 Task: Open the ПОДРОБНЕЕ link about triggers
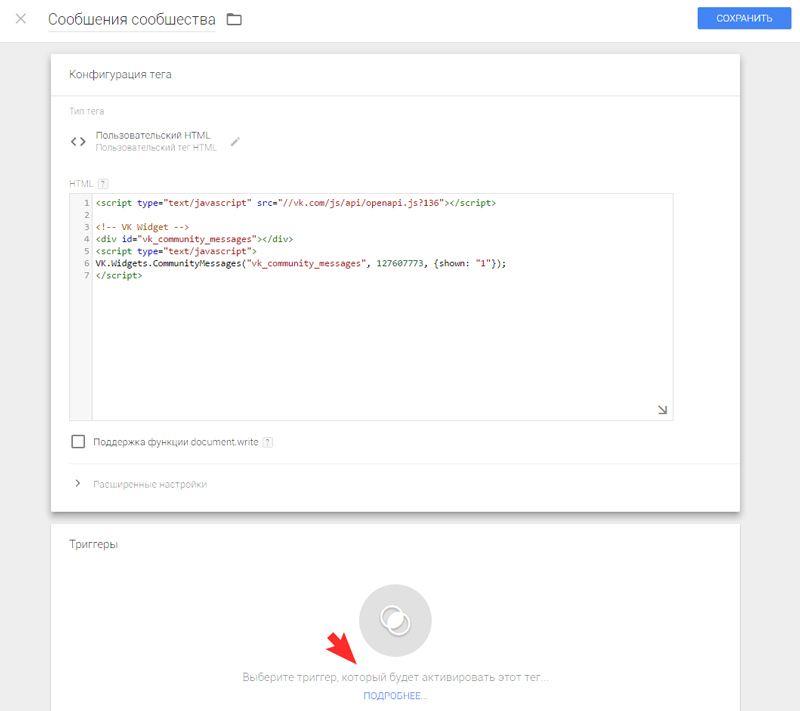[x=395, y=696]
